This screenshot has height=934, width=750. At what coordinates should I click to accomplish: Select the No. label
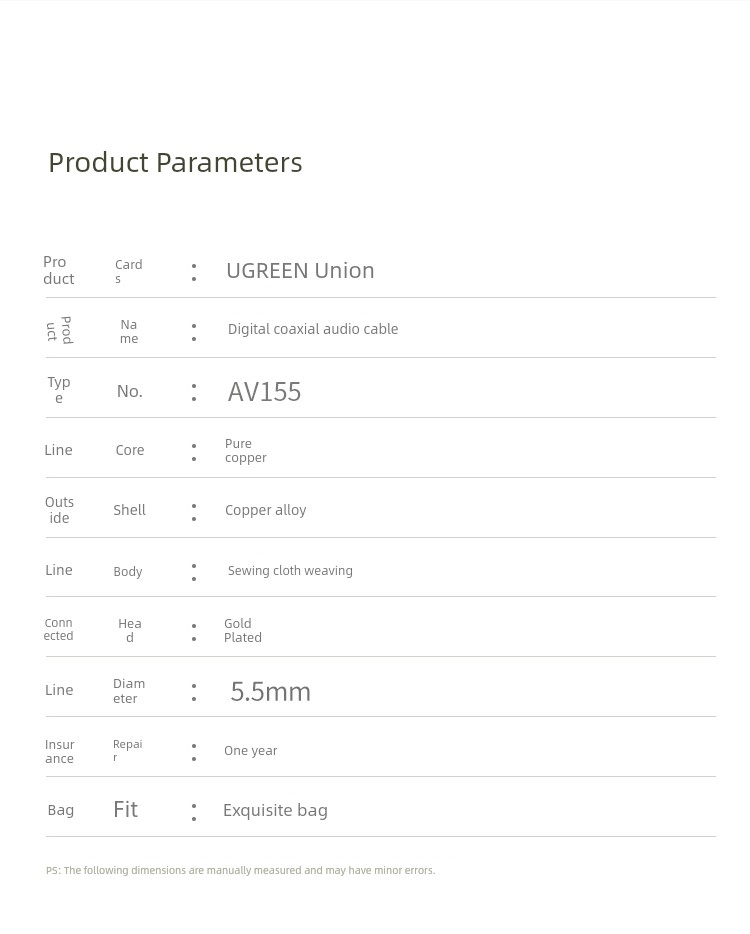(x=129, y=391)
